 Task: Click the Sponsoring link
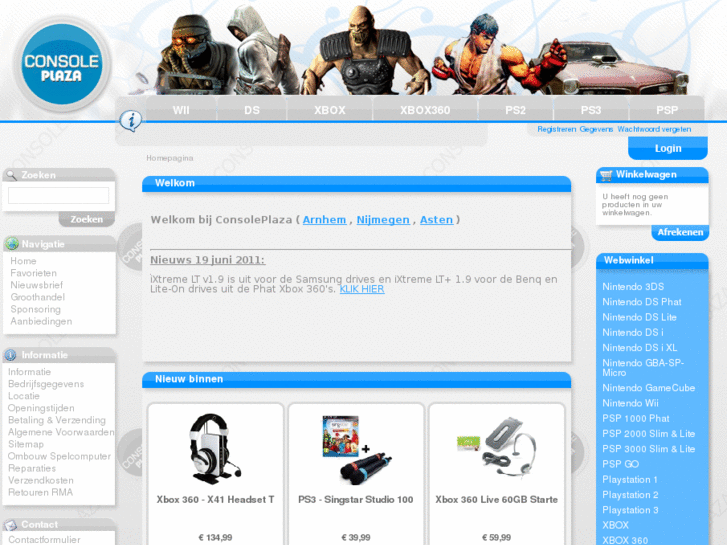coord(35,309)
